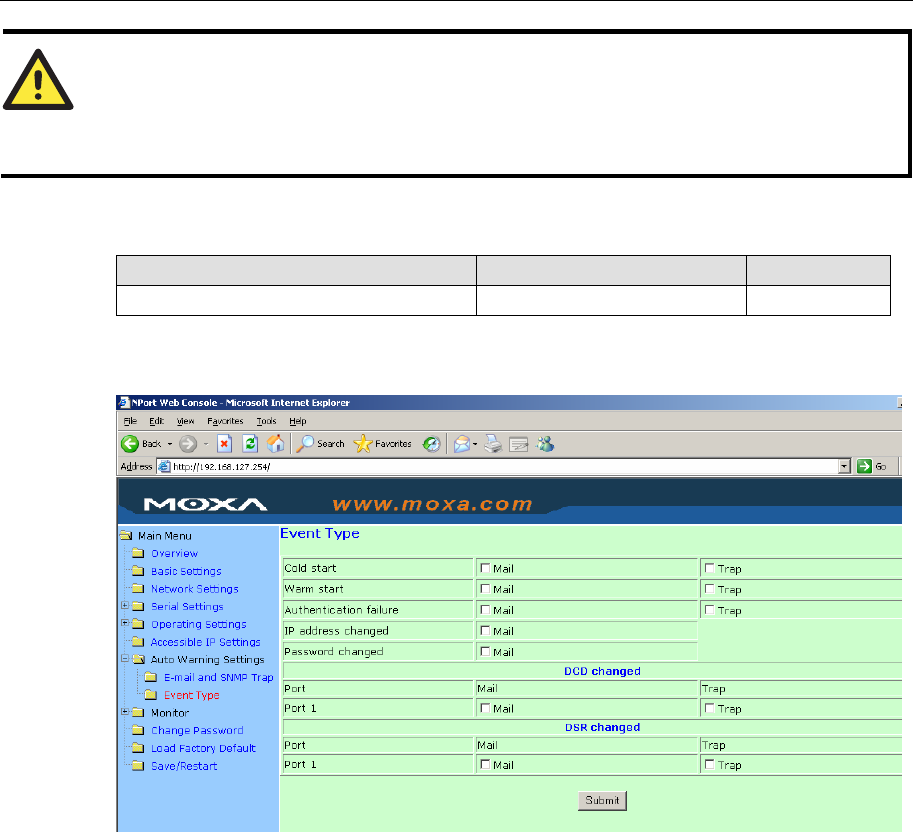
Task: Open E-mail and SNMP Trap settings
Action: tap(218, 678)
